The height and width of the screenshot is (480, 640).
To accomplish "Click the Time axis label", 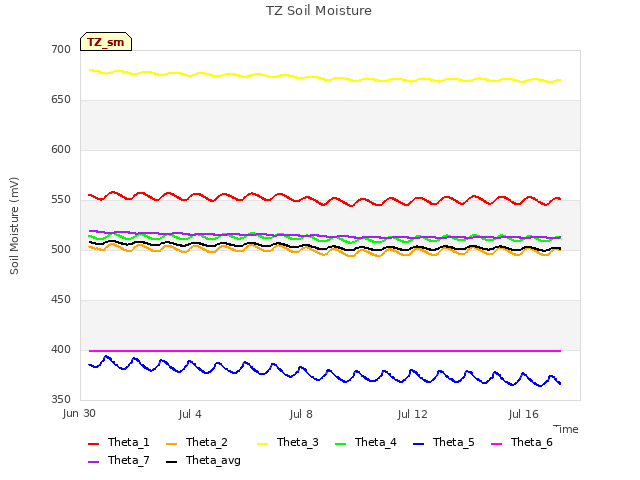I will (x=566, y=429).
